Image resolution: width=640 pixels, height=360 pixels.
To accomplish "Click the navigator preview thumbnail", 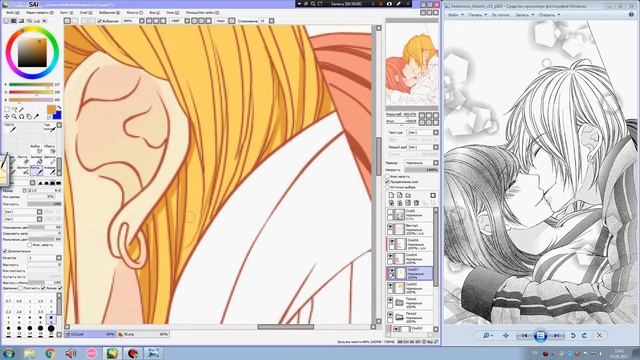I will tap(412, 64).
